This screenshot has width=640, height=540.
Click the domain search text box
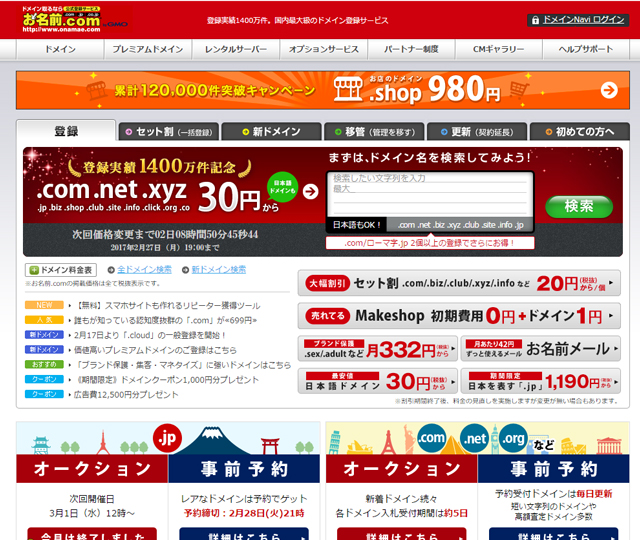point(430,194)
